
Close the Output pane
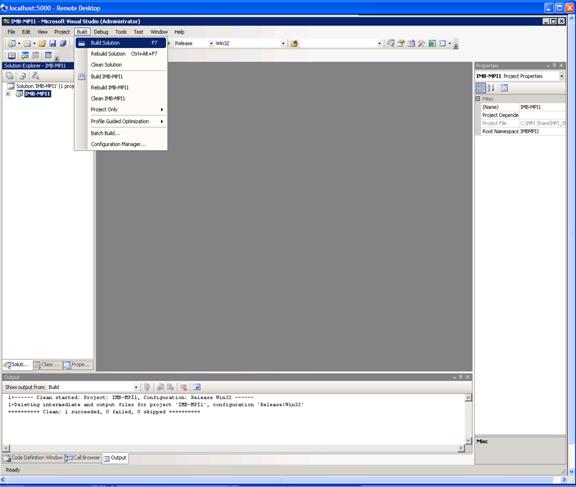coord(468,377)
